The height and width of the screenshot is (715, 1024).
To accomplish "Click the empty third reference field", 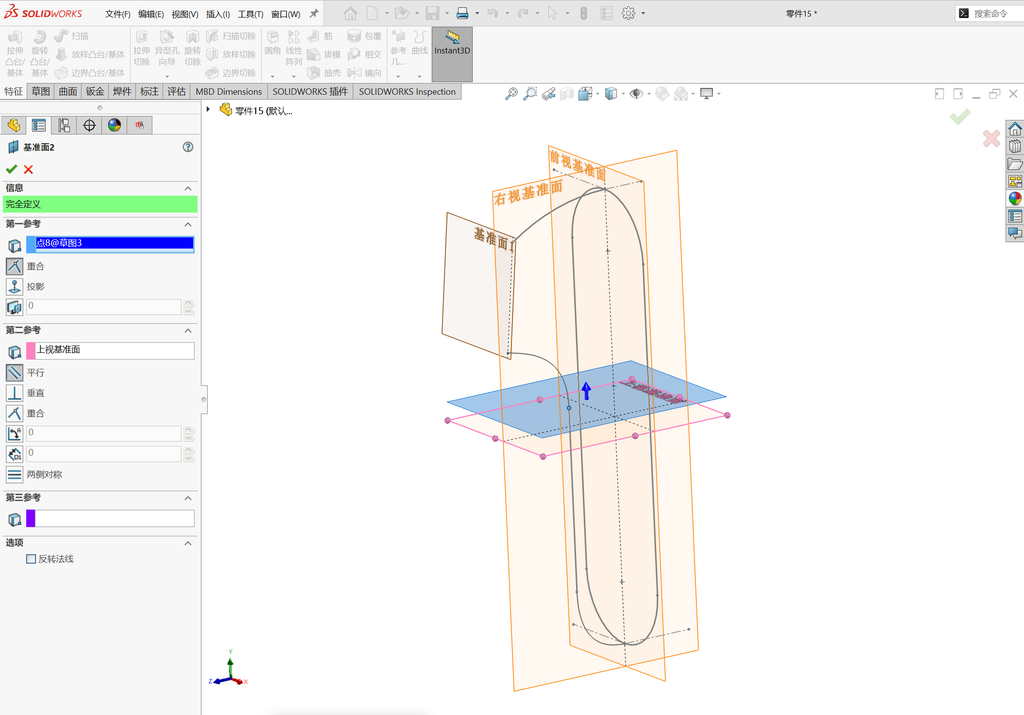I will coord(110,518).
